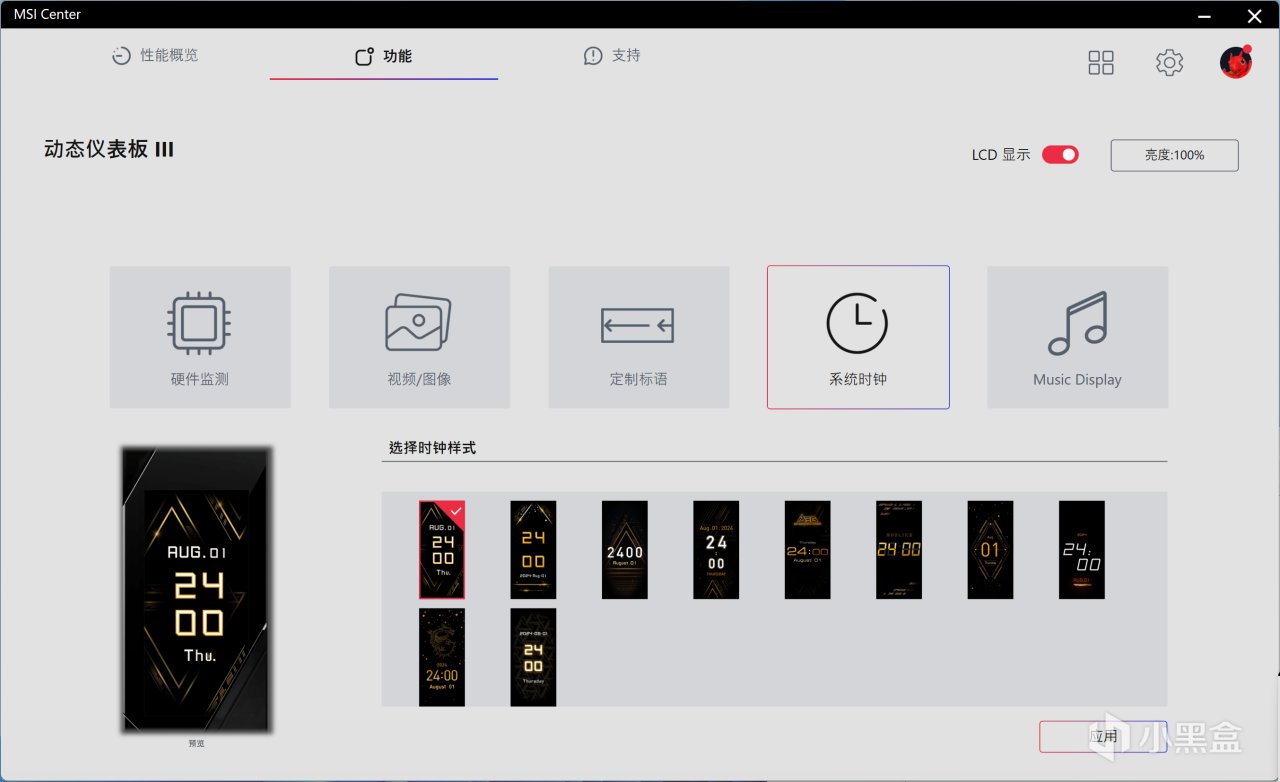Image resolution: width=1280 pixels, height=782 pixels.
Task: Click the large clock preview image
Action: pos(197,590)
